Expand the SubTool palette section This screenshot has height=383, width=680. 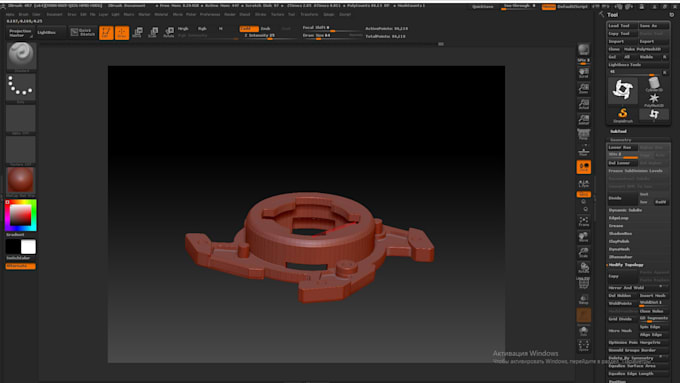(618, 131)
